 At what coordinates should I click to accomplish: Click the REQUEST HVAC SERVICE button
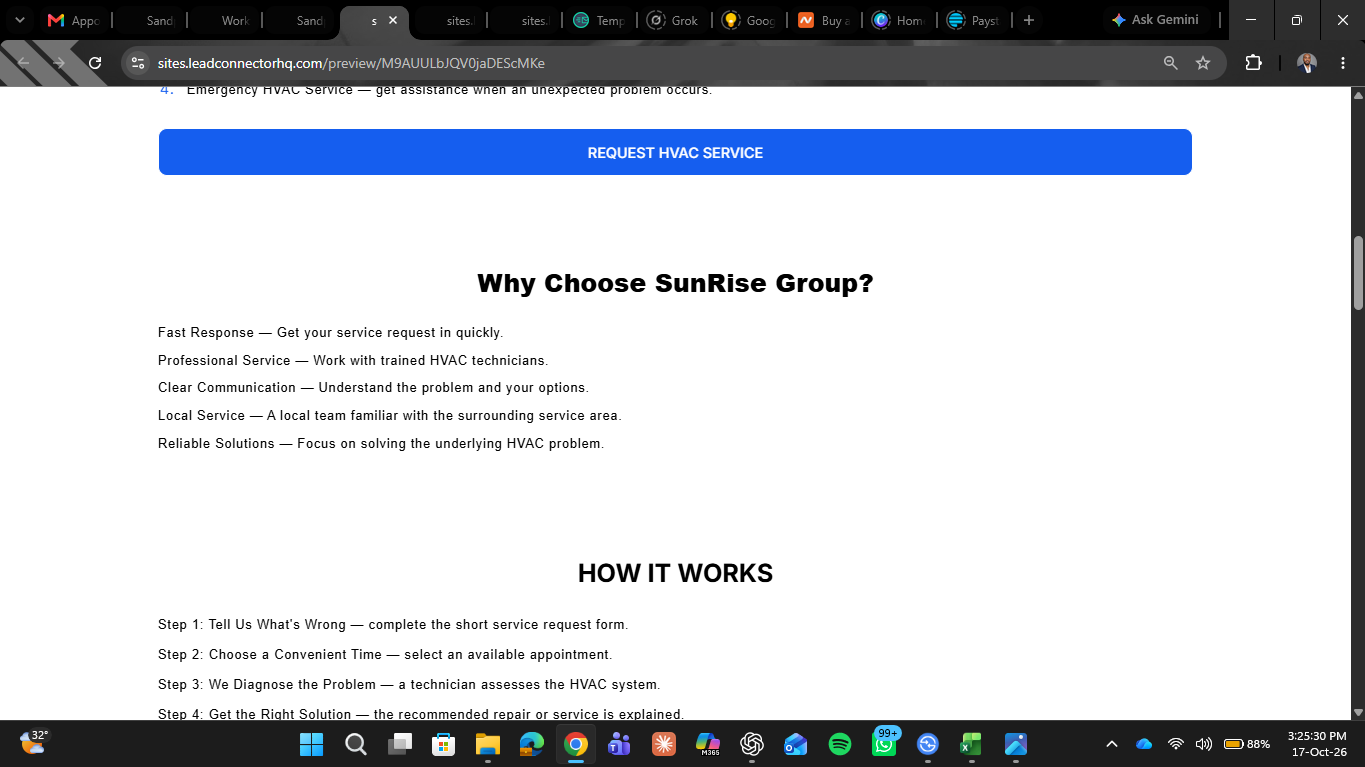pyautogui.click(x=675, y=152)
